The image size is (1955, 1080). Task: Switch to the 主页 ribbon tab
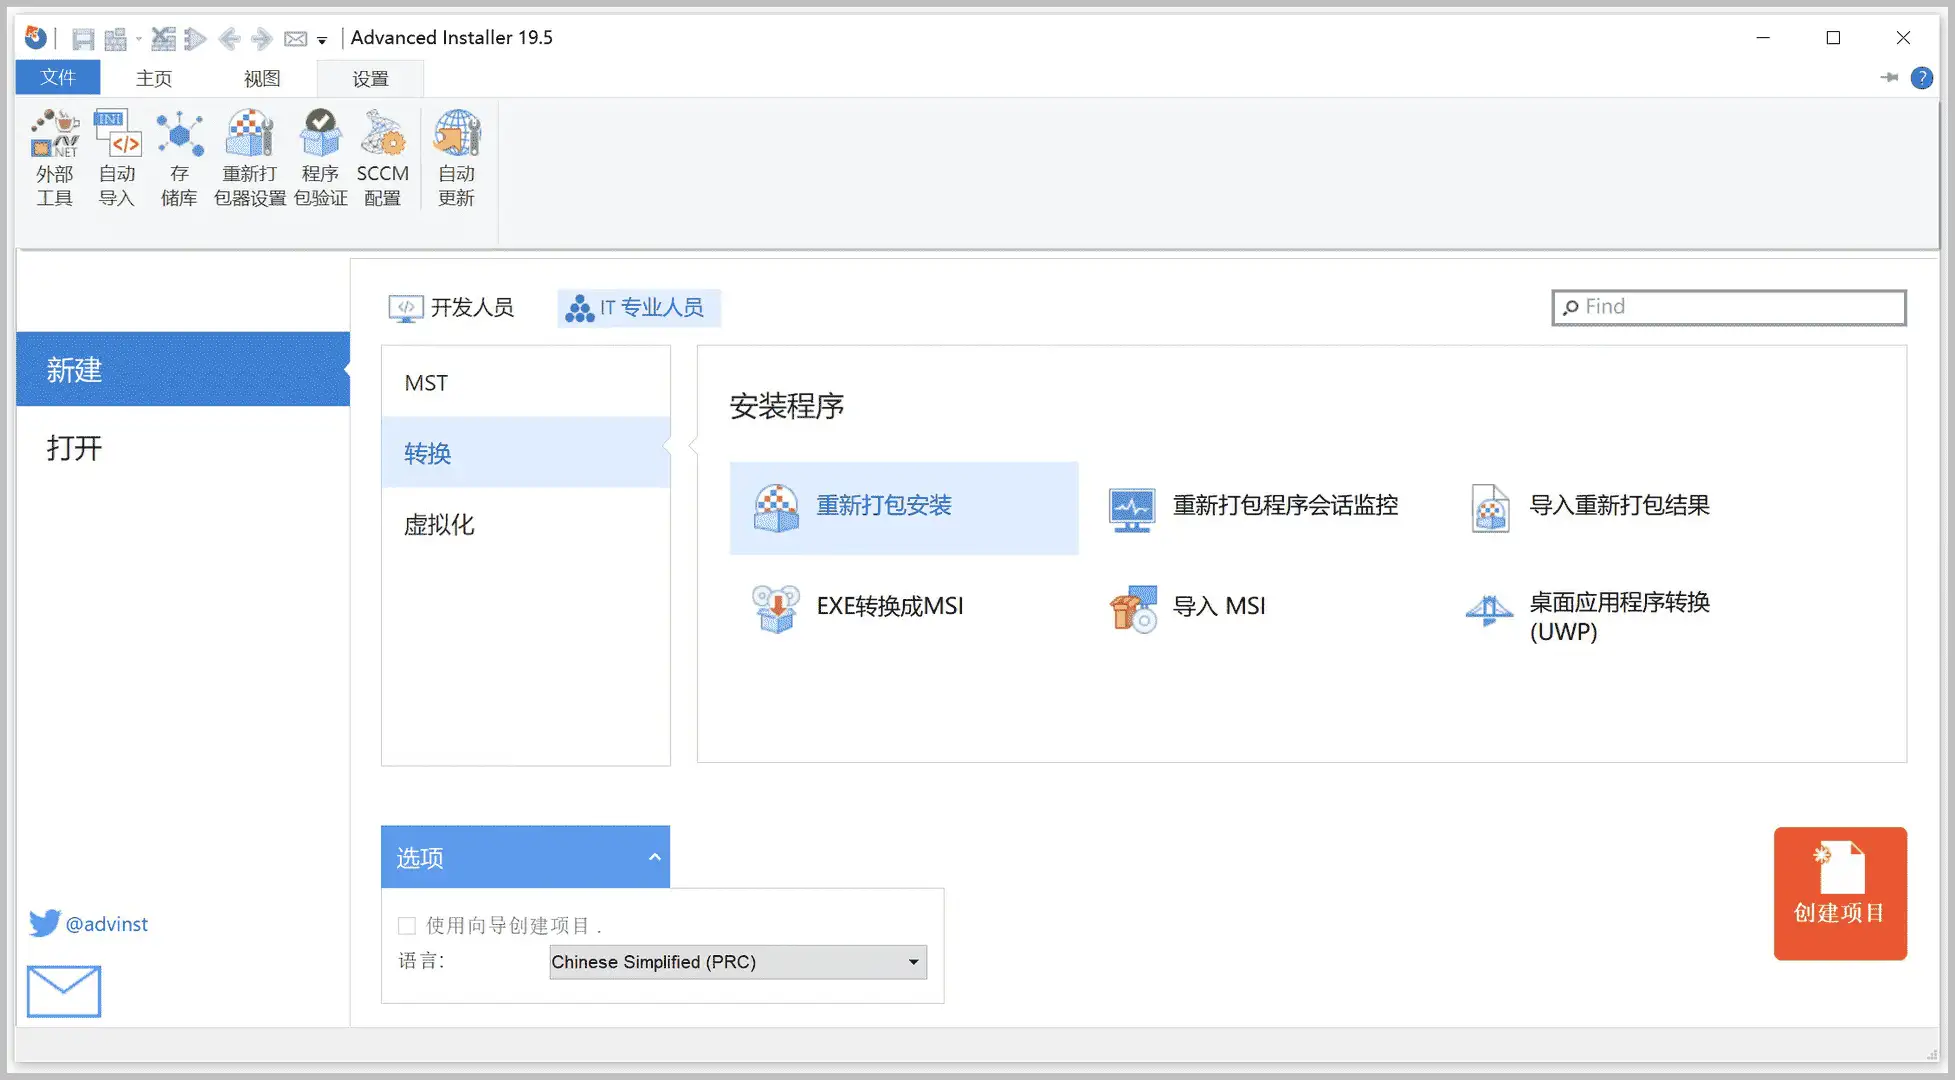click(154, 78)
